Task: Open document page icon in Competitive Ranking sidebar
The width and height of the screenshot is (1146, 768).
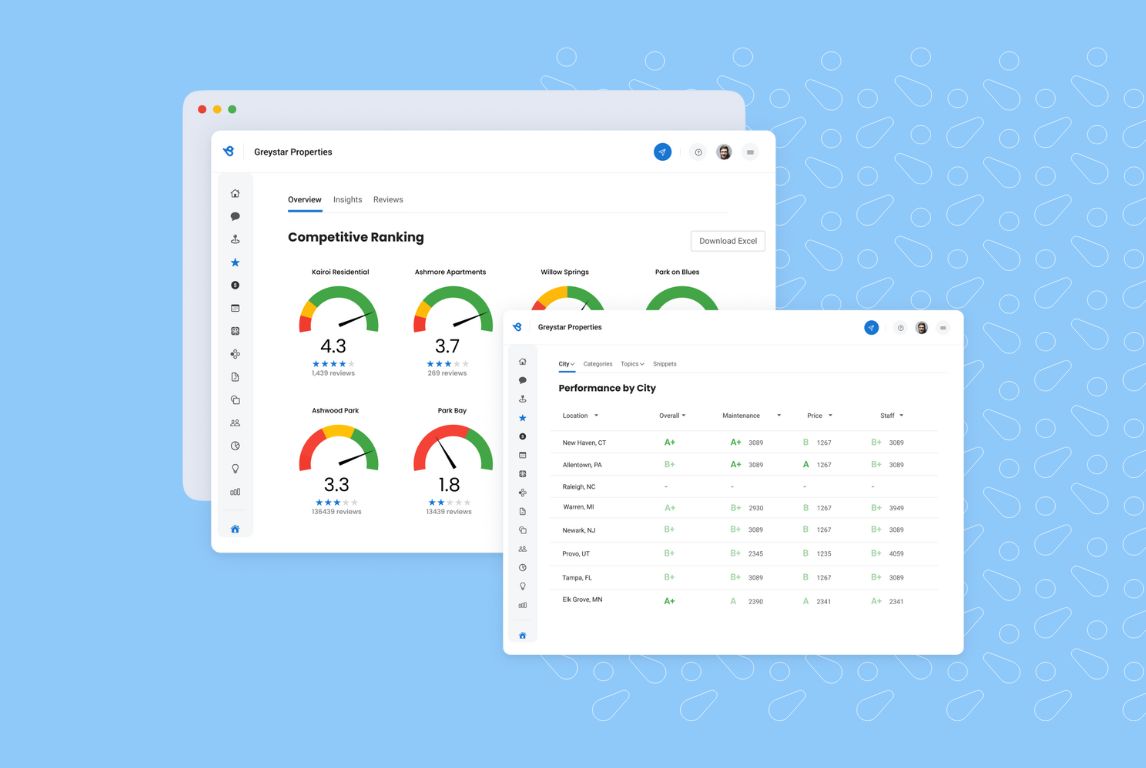Action: point(235,377)
